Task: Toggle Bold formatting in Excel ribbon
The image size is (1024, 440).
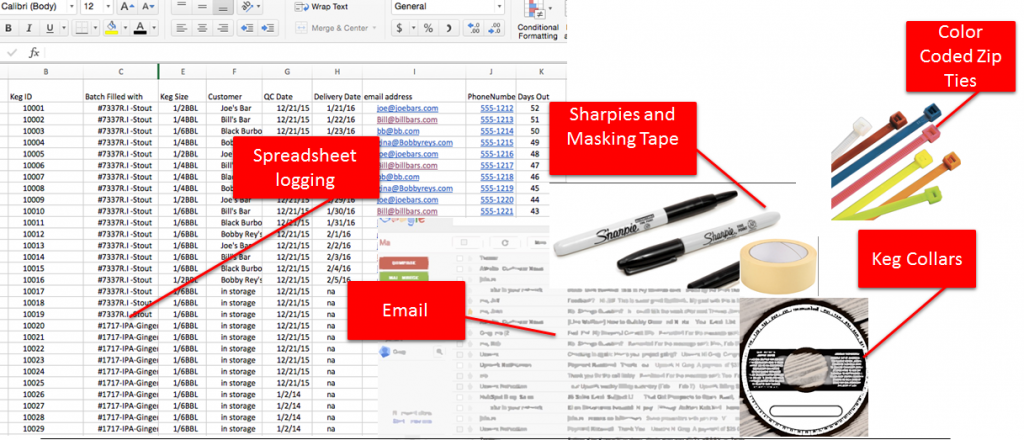Action: click(8, 28)
